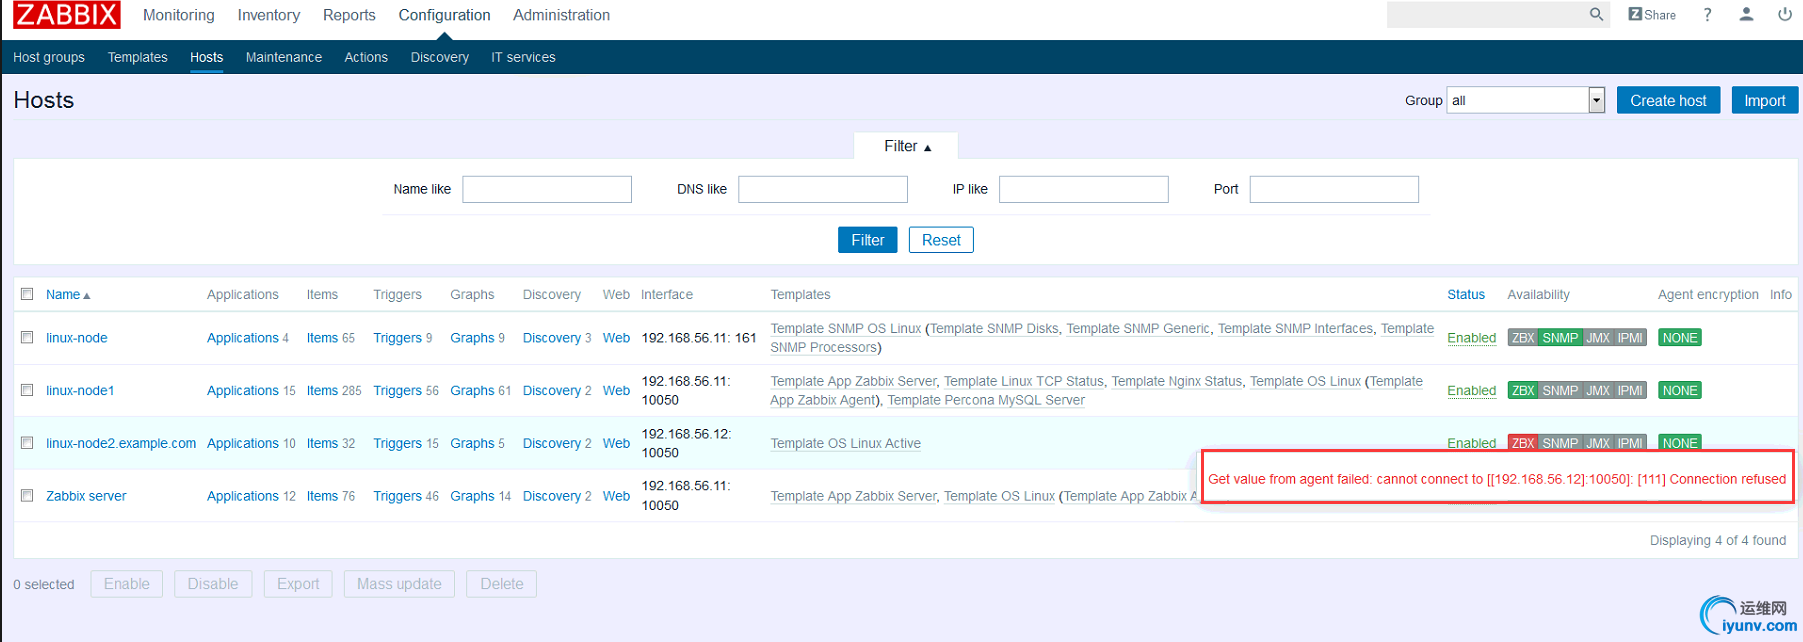Click SNMP availability badge for linux-node
The width and height of the screenshot is (1803, 642).
[1560, 338]
